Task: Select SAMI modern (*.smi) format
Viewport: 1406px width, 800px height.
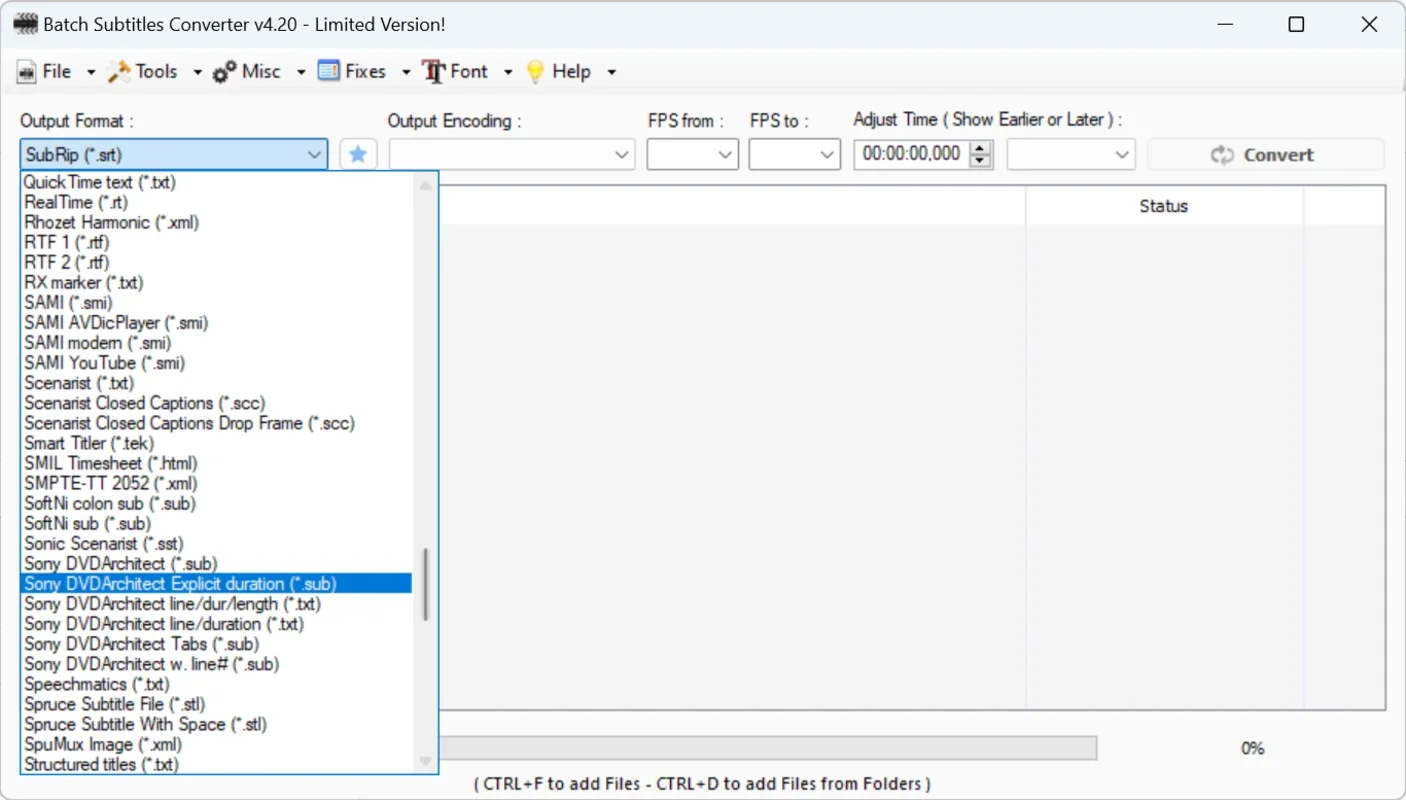Action: pos(216,343)
